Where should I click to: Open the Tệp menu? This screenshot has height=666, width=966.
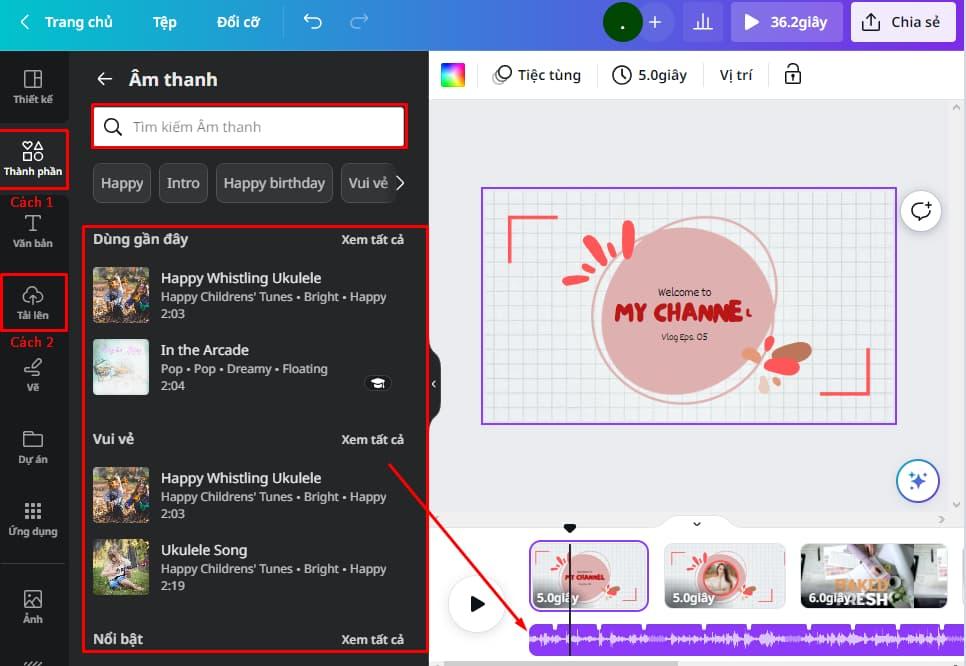164,21
